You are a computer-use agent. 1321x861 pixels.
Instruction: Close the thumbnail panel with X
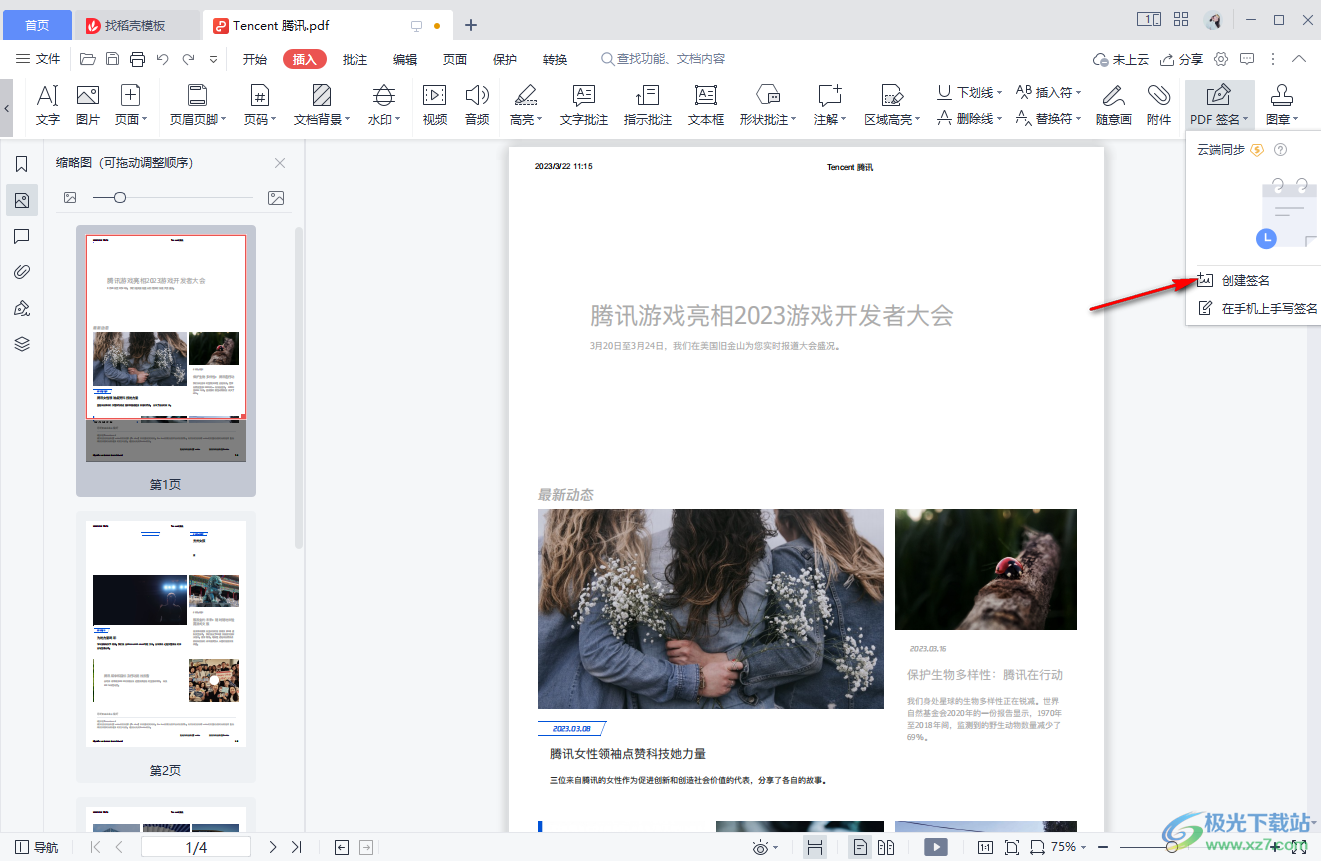tap(280, 163)
